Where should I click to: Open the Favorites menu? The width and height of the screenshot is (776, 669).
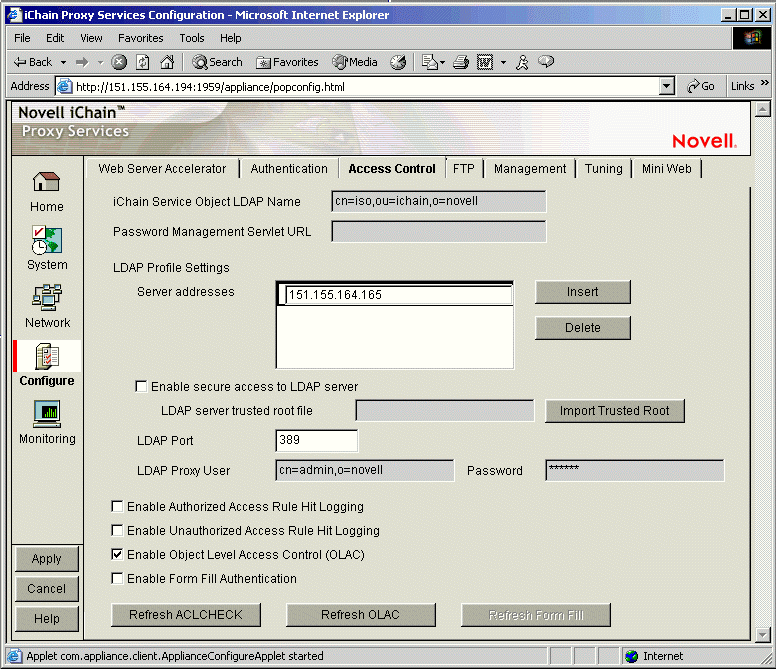[140, 38]
